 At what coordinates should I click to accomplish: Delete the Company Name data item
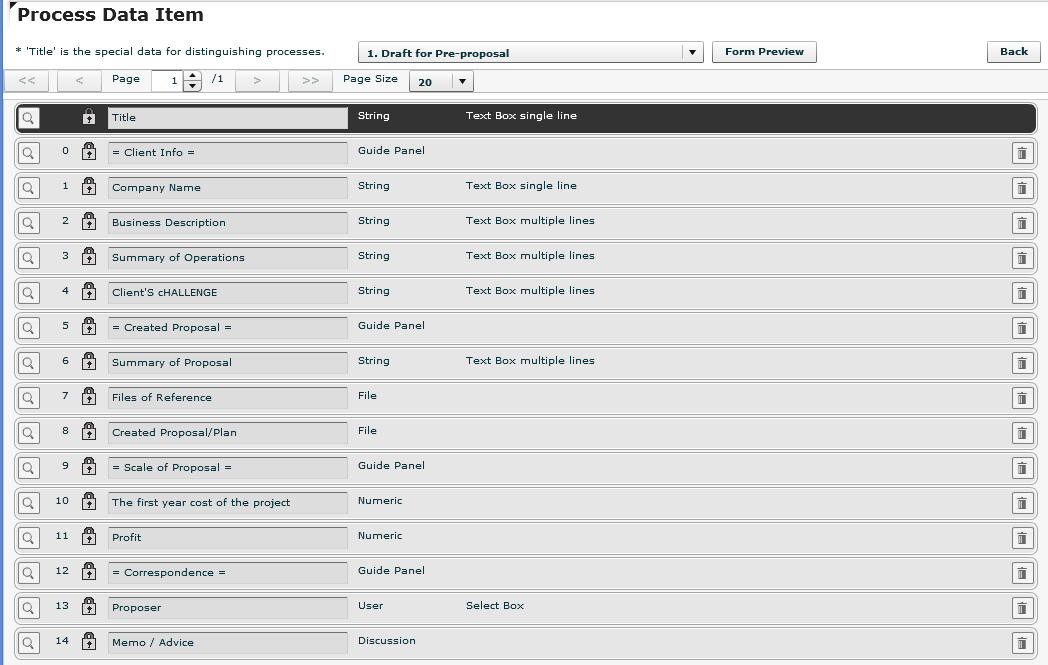1022,188
